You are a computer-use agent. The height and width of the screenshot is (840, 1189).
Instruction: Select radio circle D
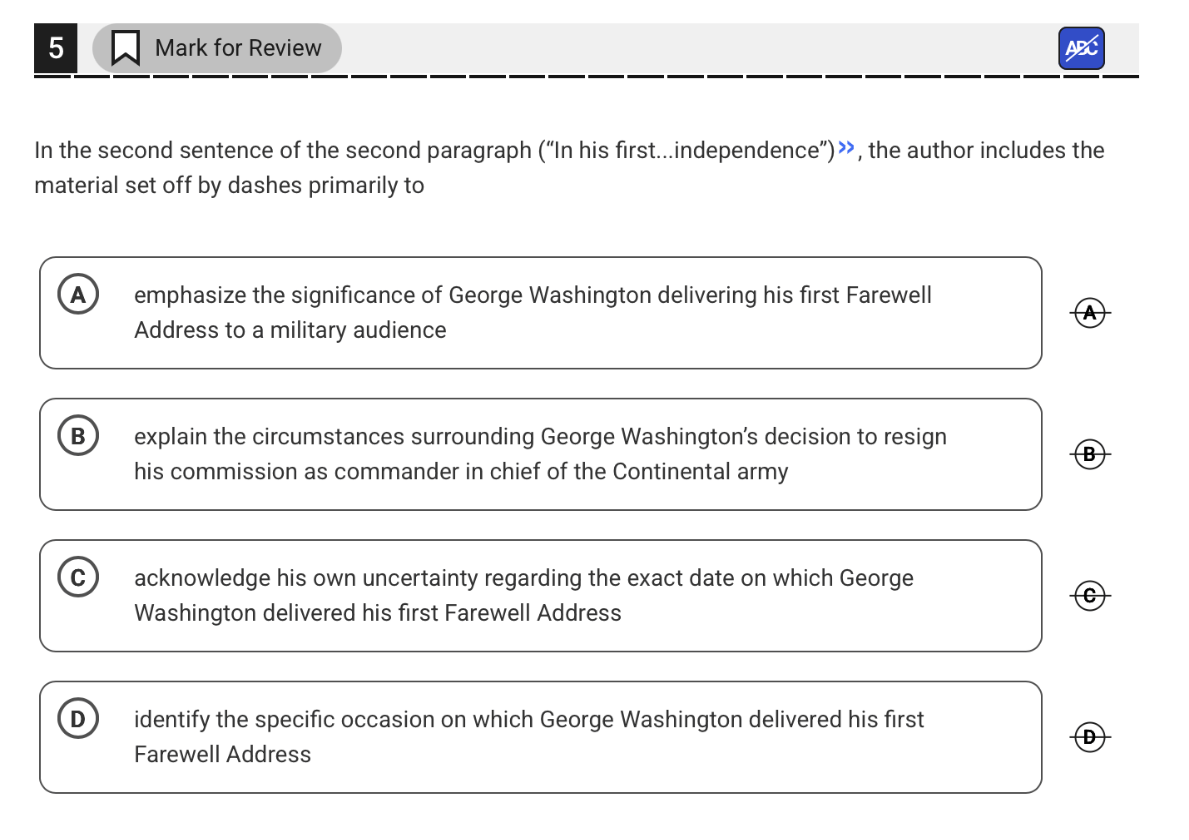(x=78, y=719)
